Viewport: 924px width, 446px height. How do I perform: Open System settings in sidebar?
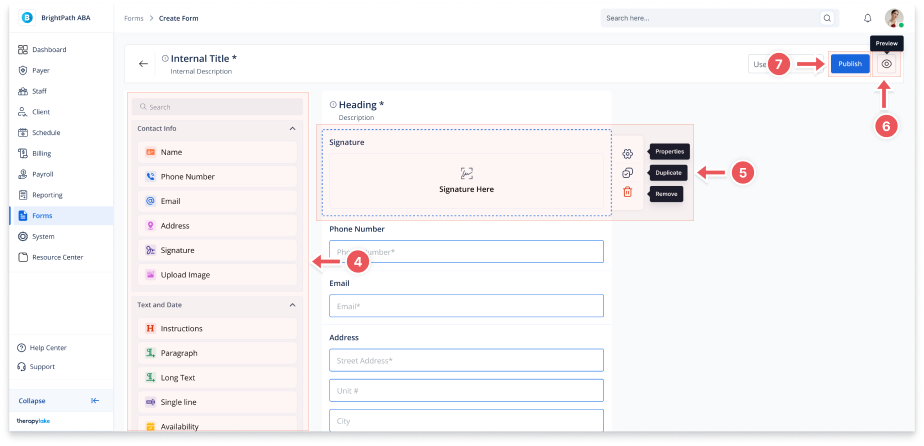click(61, 236)
